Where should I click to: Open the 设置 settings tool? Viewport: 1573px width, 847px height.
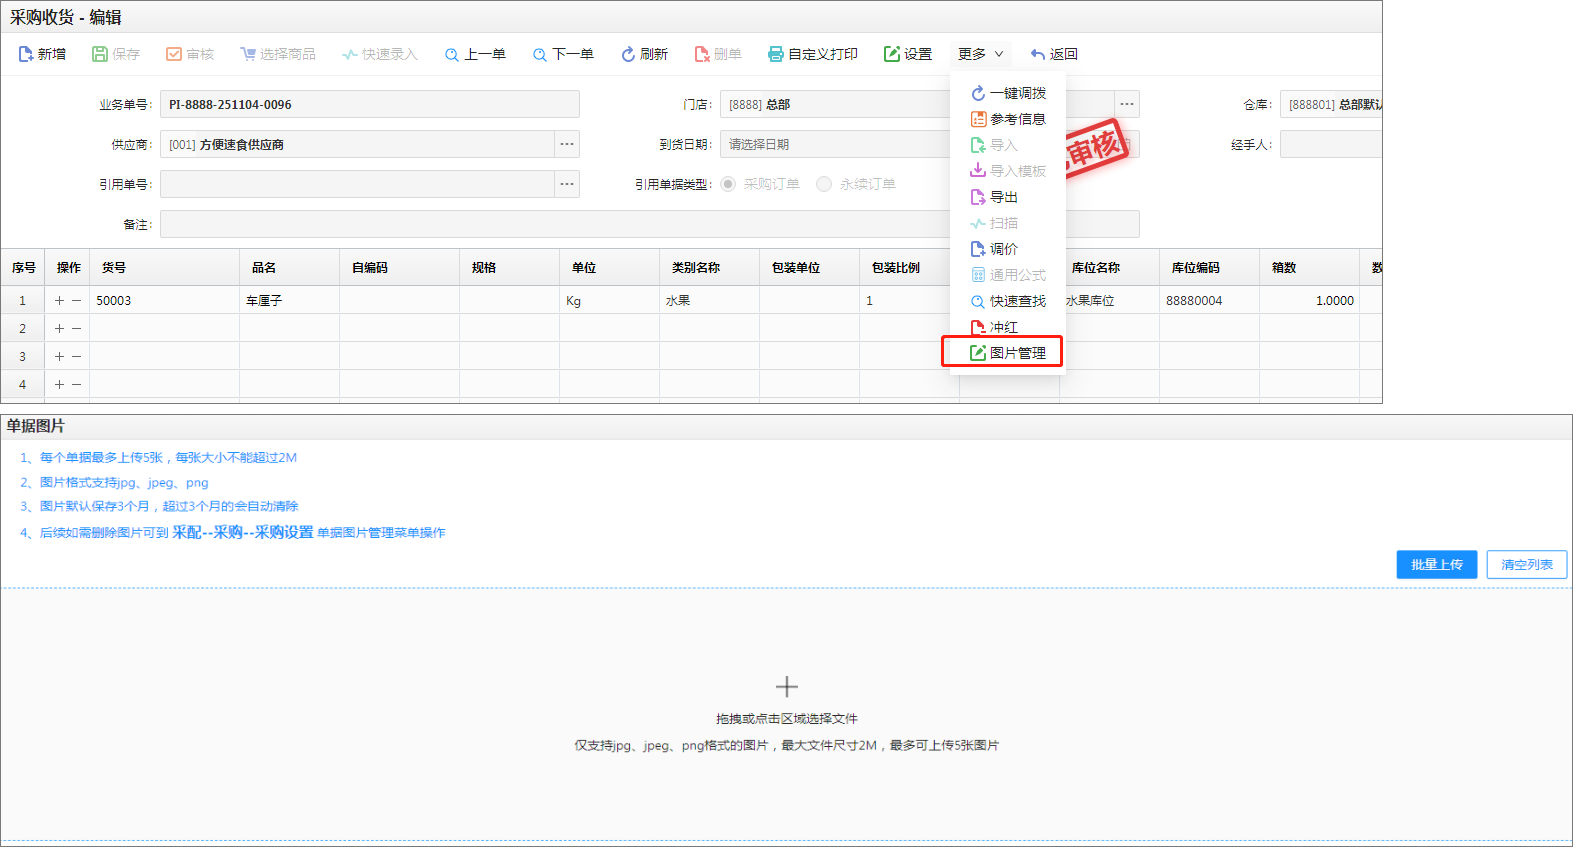[x=907, y=54]
